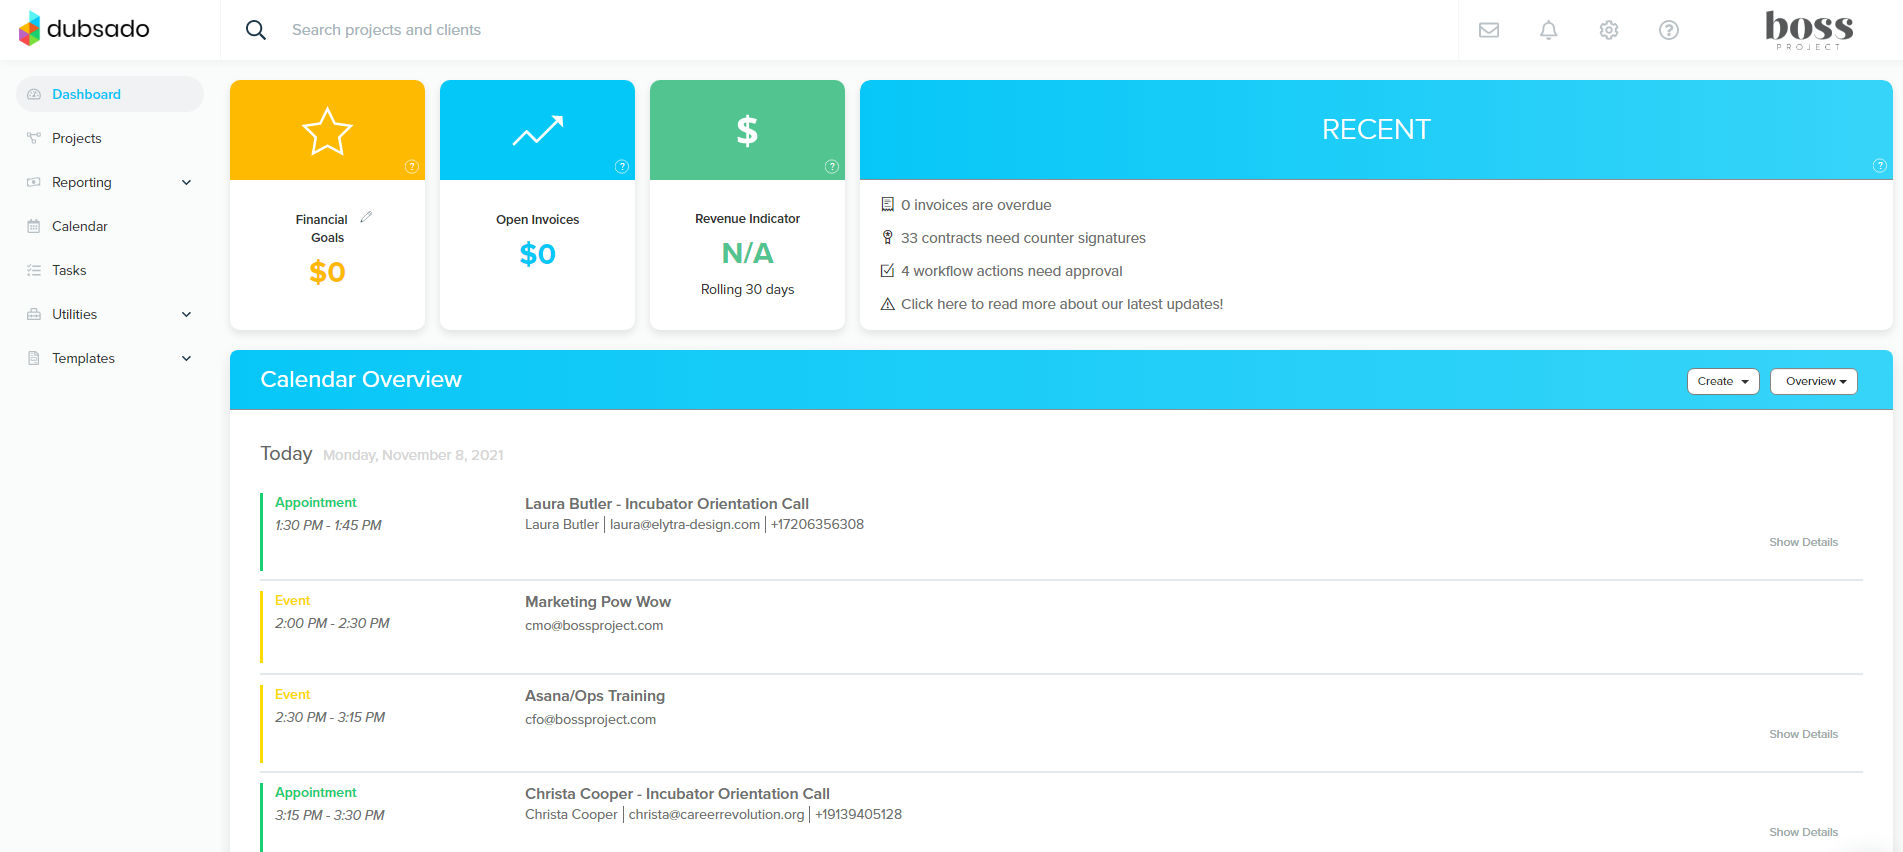Open Laura Butler Incubator Orientation Call title
The image size is (1903, 852).
tap(667, 504)
